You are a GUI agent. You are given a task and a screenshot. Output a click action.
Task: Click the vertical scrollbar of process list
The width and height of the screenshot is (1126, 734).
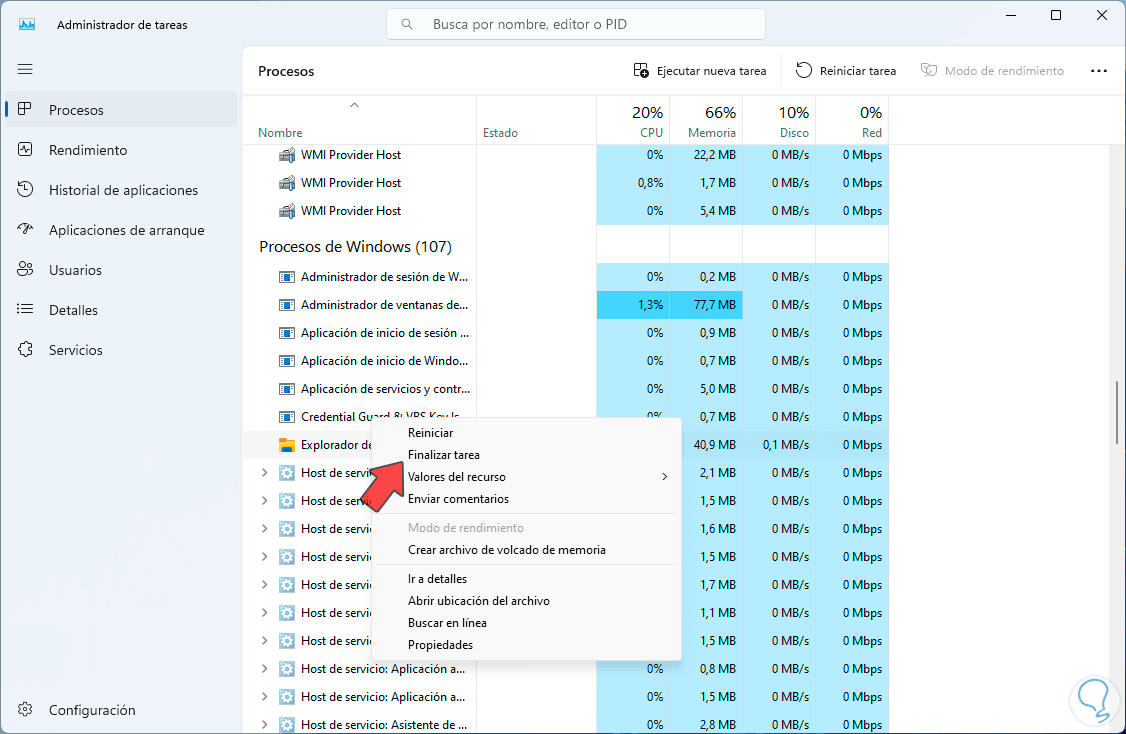click(x=1117, y=413)
